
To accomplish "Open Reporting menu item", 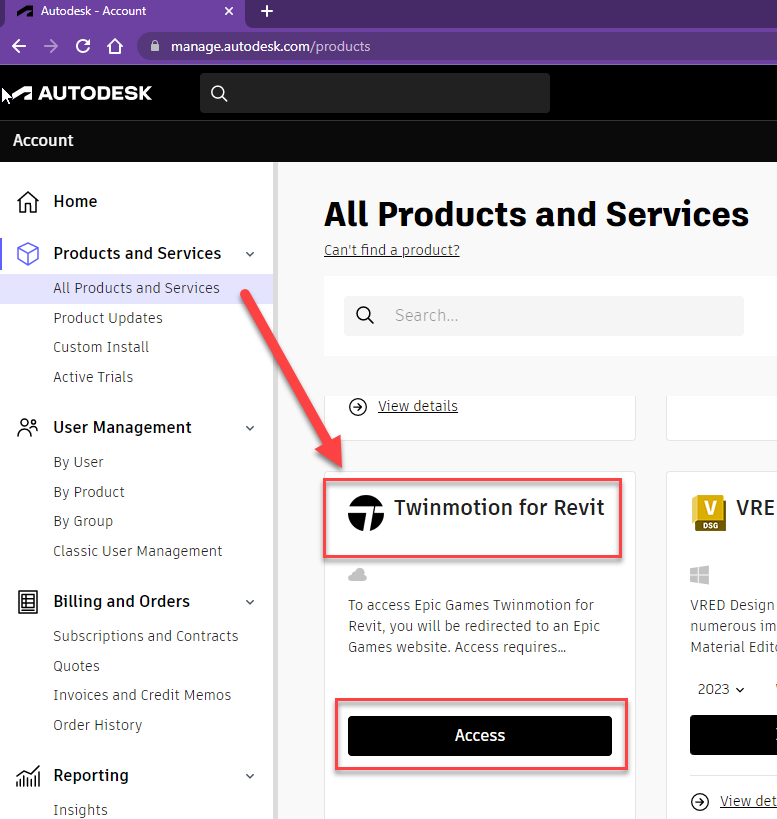I will pyautogui.click(x=91, y=776).
